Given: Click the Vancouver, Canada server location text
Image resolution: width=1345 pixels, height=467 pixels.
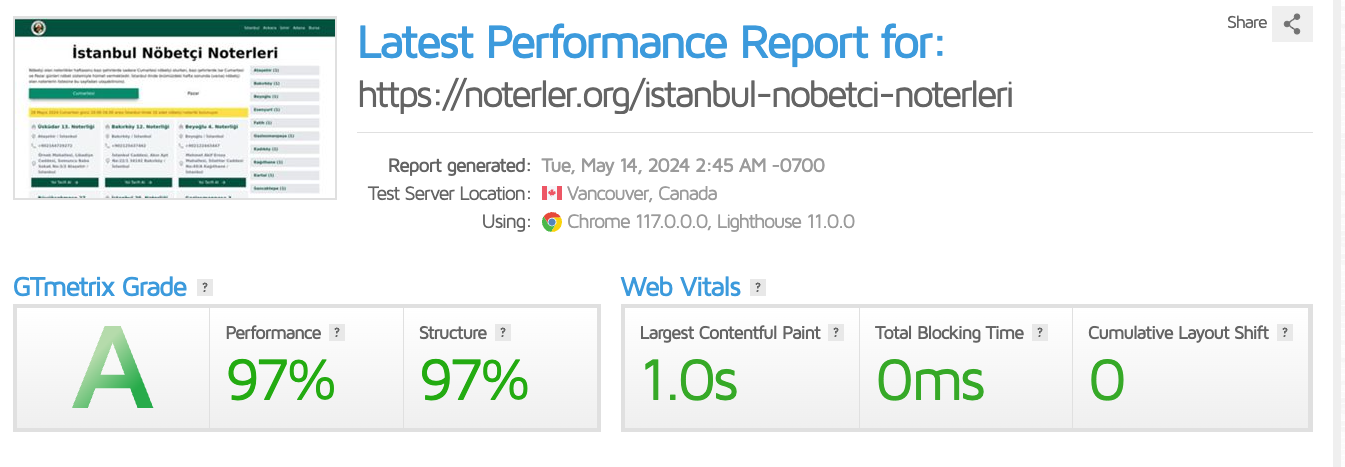Looking at the screenshot, I should tap(642, 194).
